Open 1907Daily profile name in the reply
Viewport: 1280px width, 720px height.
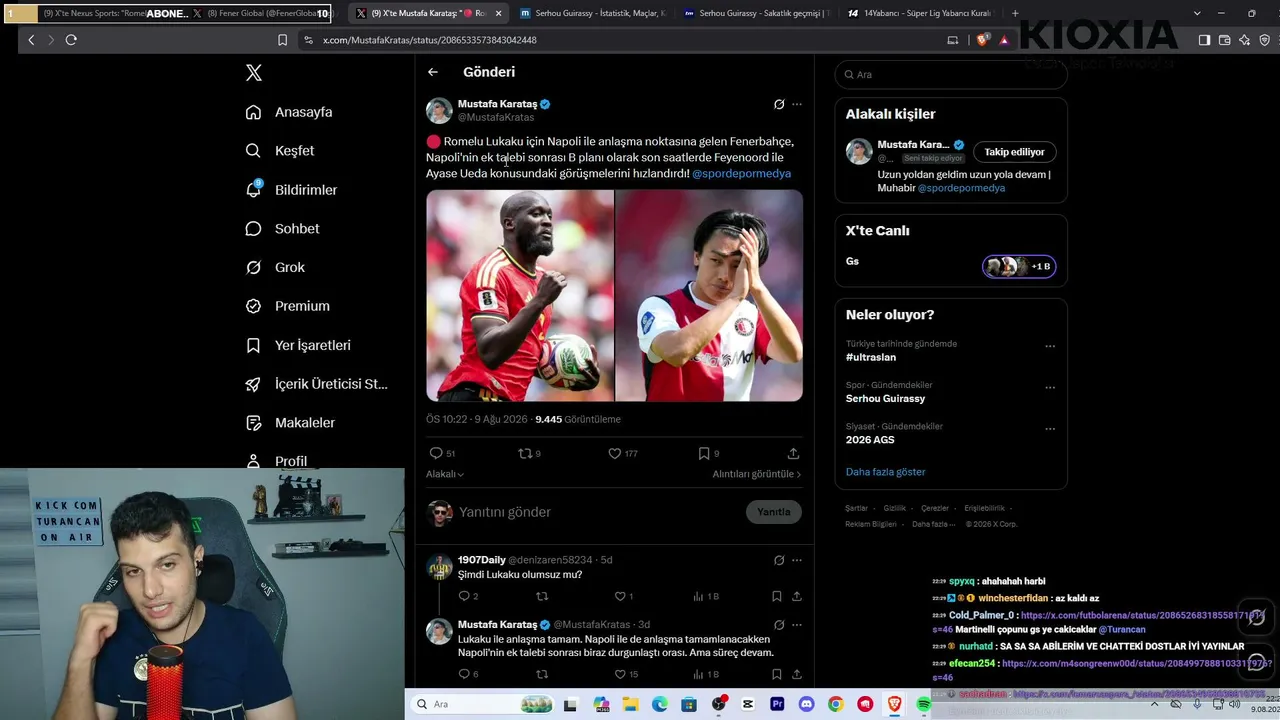click(482, 560)
